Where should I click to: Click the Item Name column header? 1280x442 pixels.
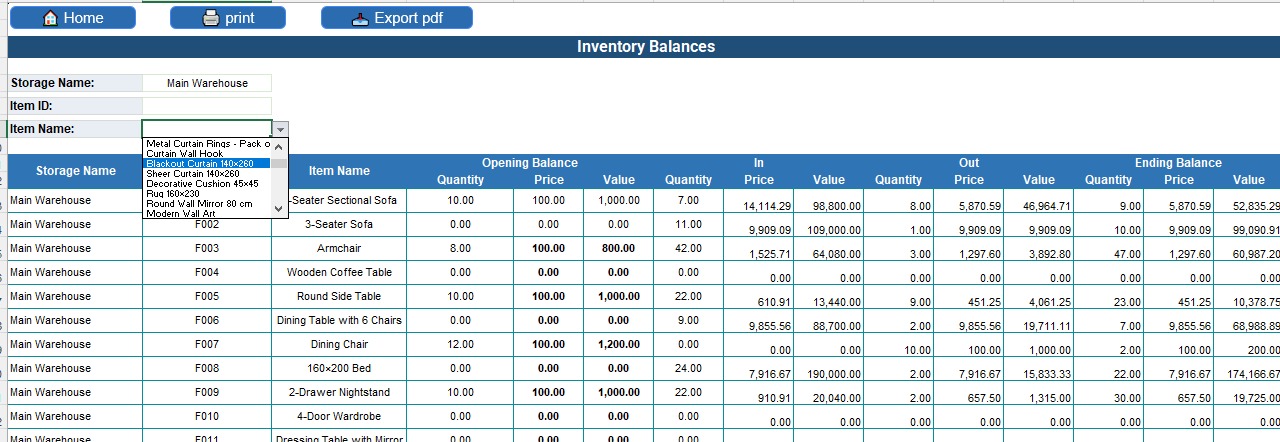(339, 171)
